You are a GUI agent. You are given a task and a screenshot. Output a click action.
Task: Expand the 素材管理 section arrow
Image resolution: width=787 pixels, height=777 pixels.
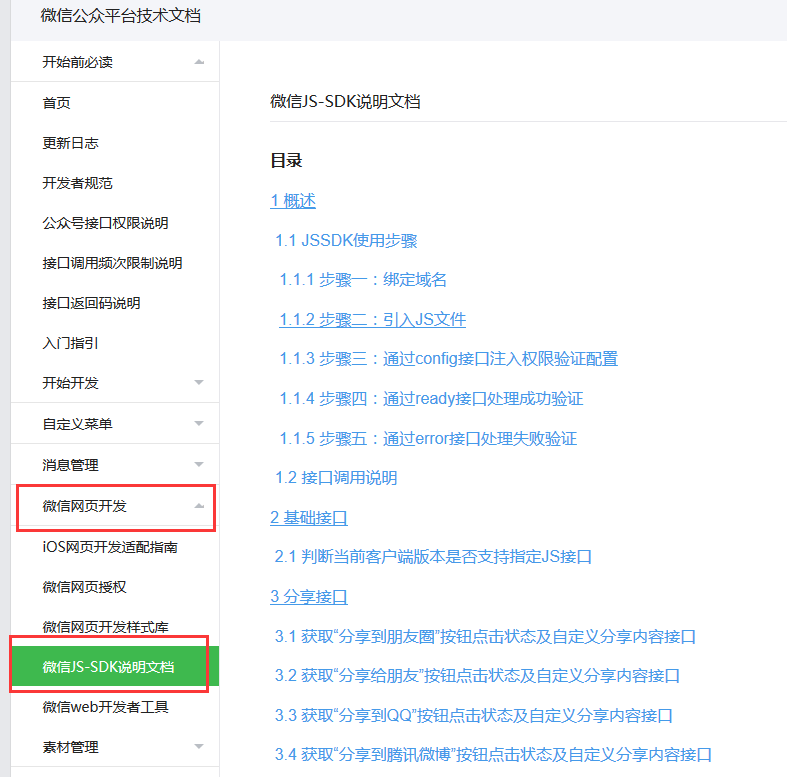(x=199, y=747)
